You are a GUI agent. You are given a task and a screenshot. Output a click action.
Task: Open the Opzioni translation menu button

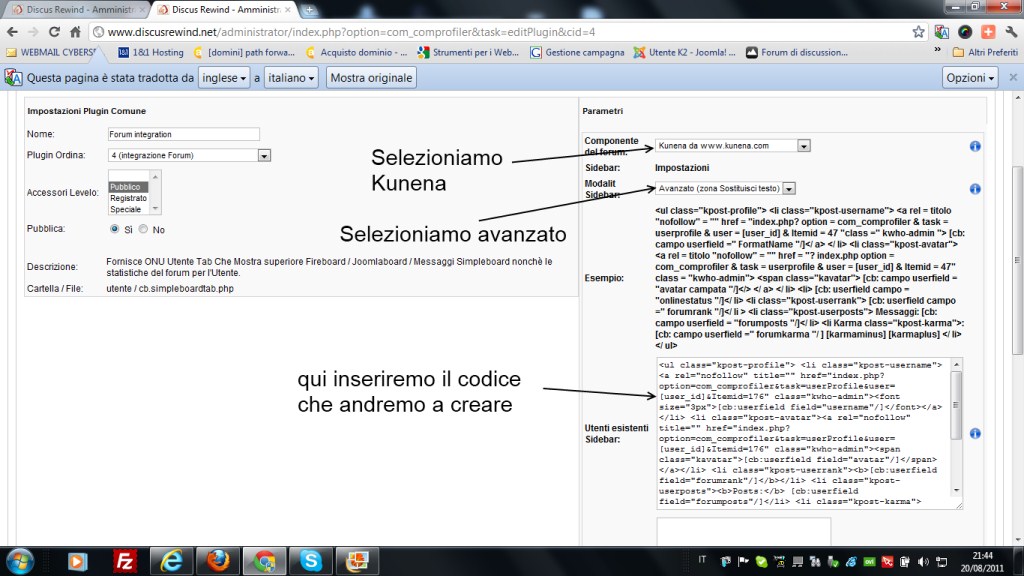pos(970,78)
